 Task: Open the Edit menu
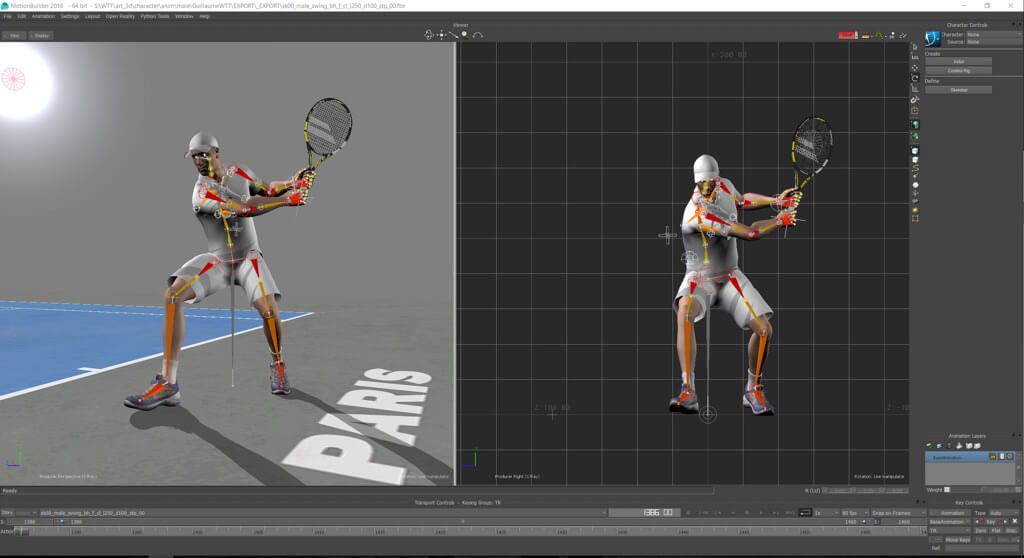coord(22,16)
